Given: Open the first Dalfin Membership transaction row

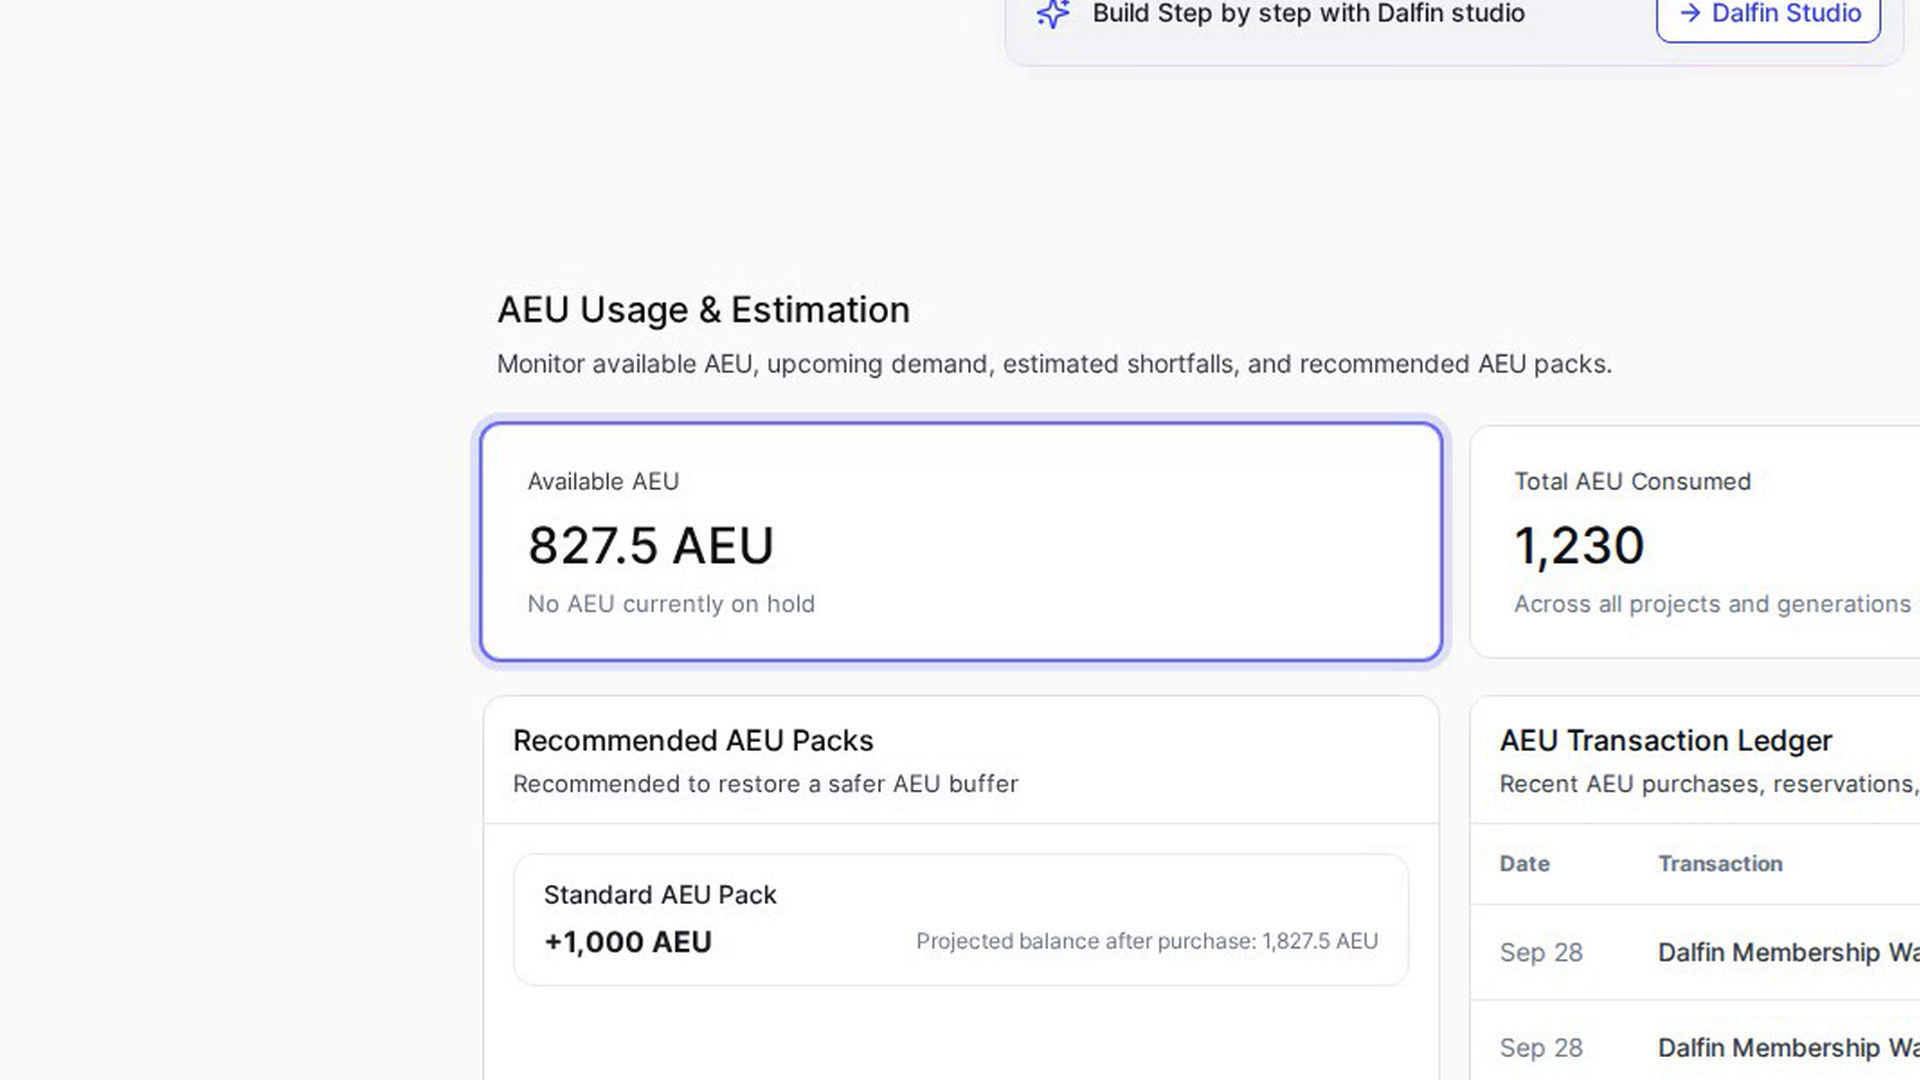Looking at the screenshot, I should click(x=1695, y=953).
